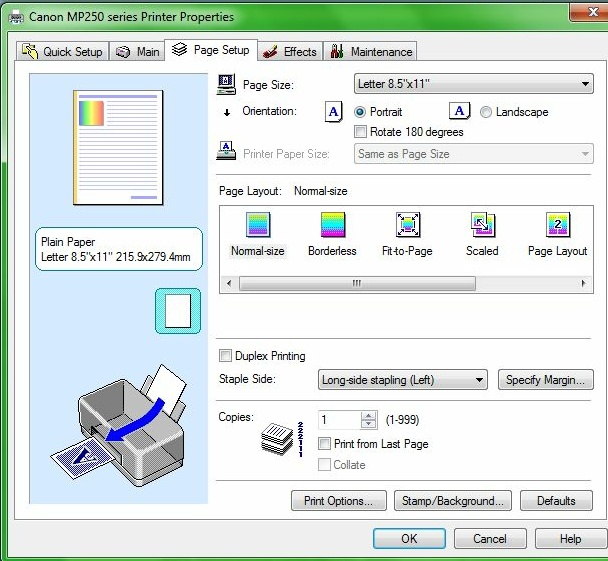This screenshot has height=561, width=608.
Task: Select the Normal-size layout icon
Action: coord(258,224)
